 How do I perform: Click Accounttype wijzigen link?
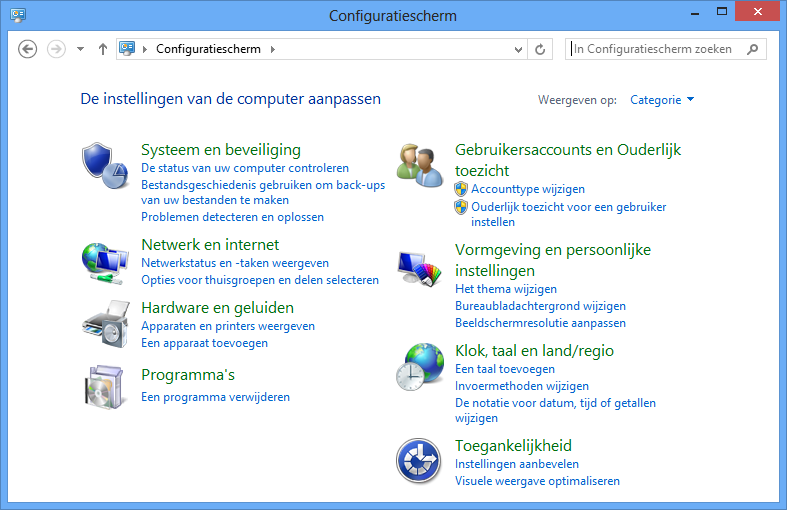528,189
